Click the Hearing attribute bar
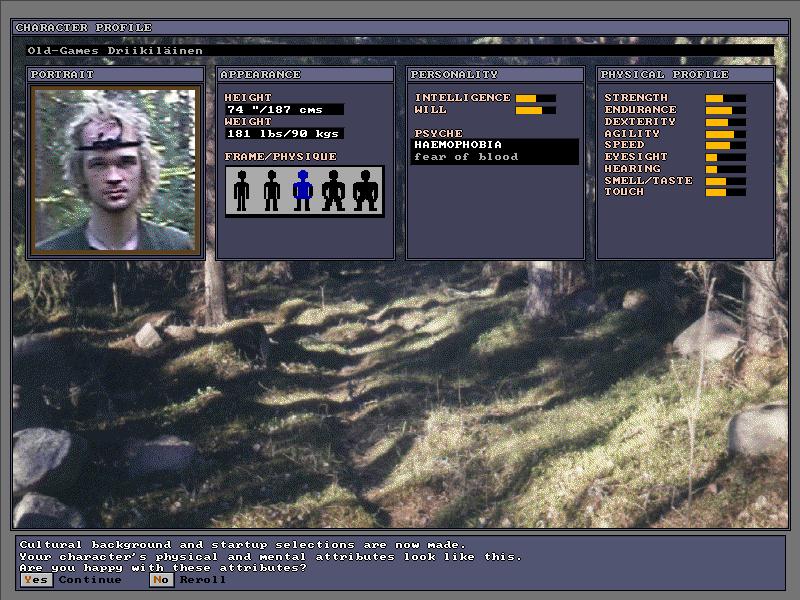The height and width of the screenshot is (600, 800). pos(726,169)
